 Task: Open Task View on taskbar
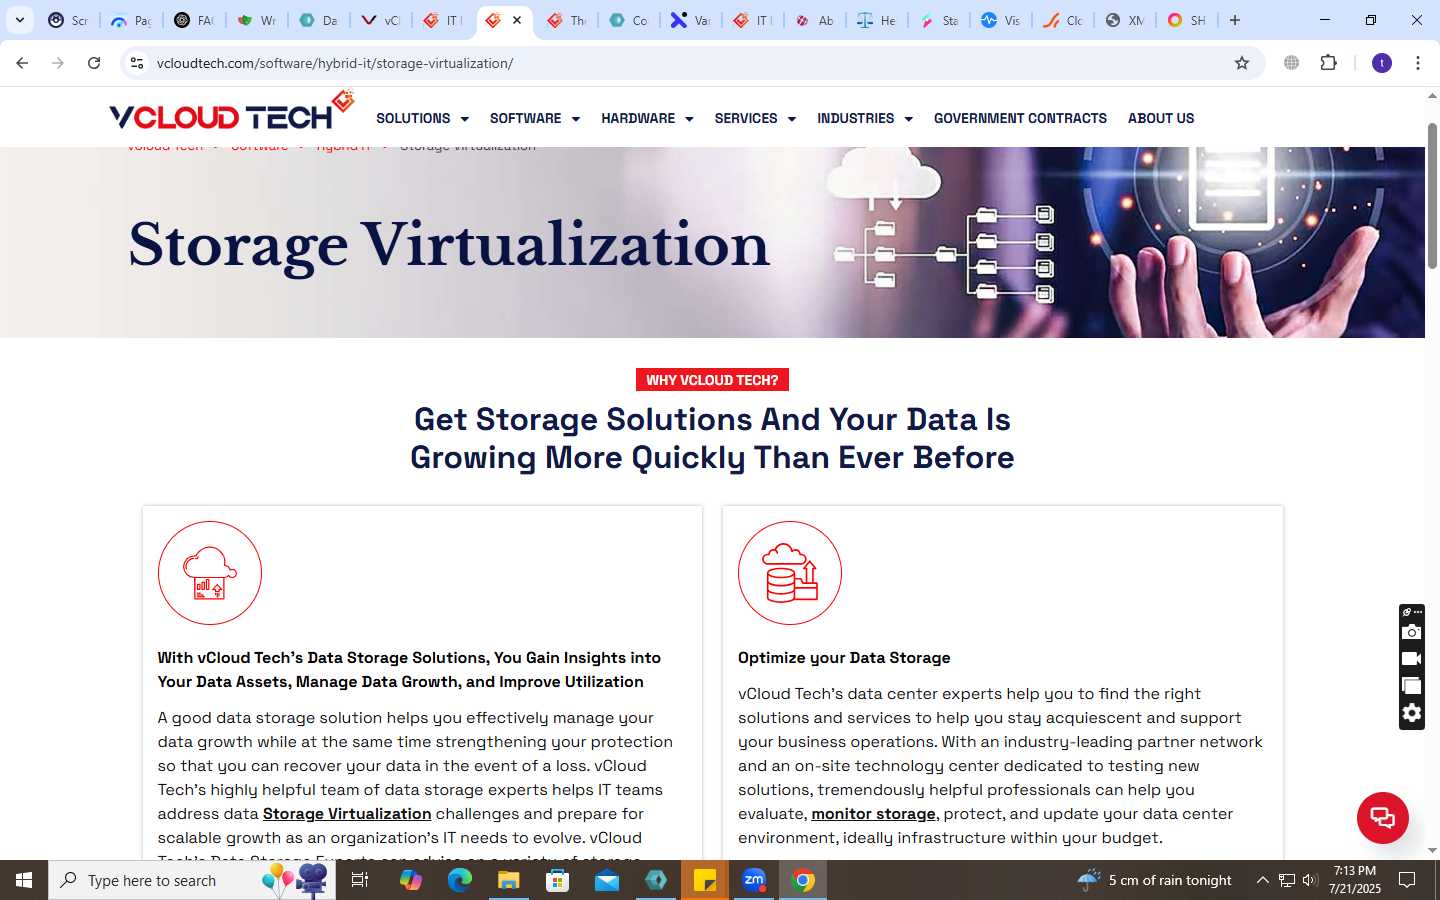click(360, 880)
